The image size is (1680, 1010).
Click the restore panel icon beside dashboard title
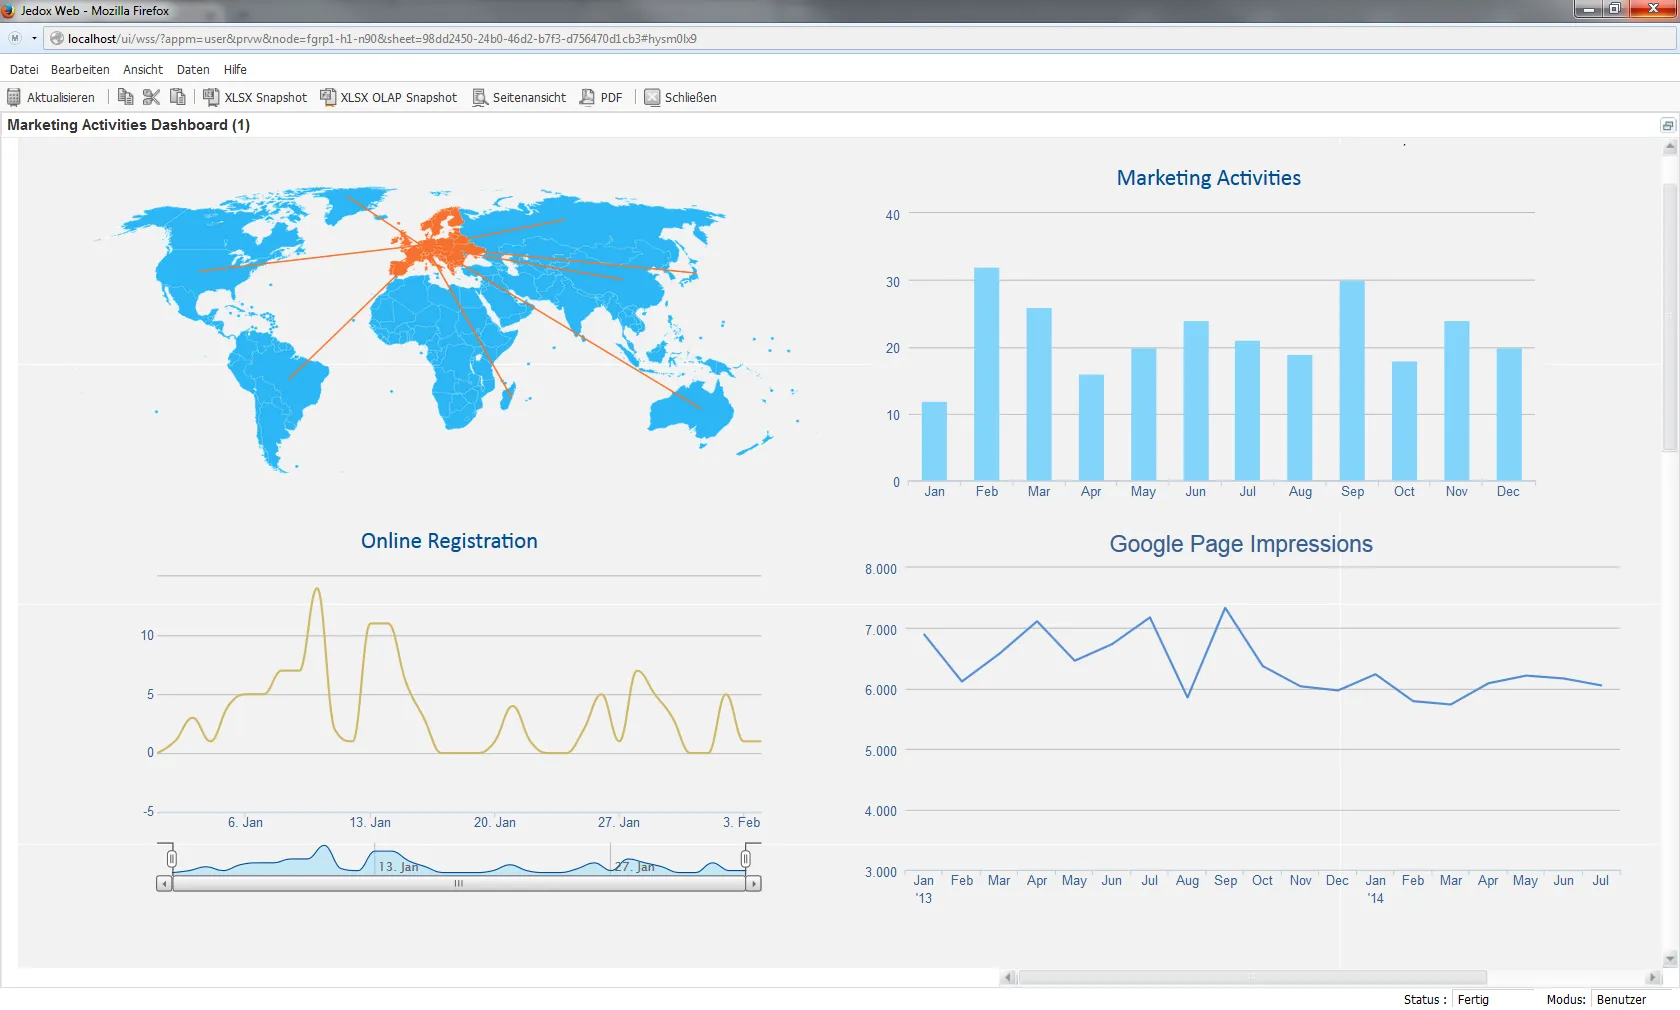click(1667, 125)
